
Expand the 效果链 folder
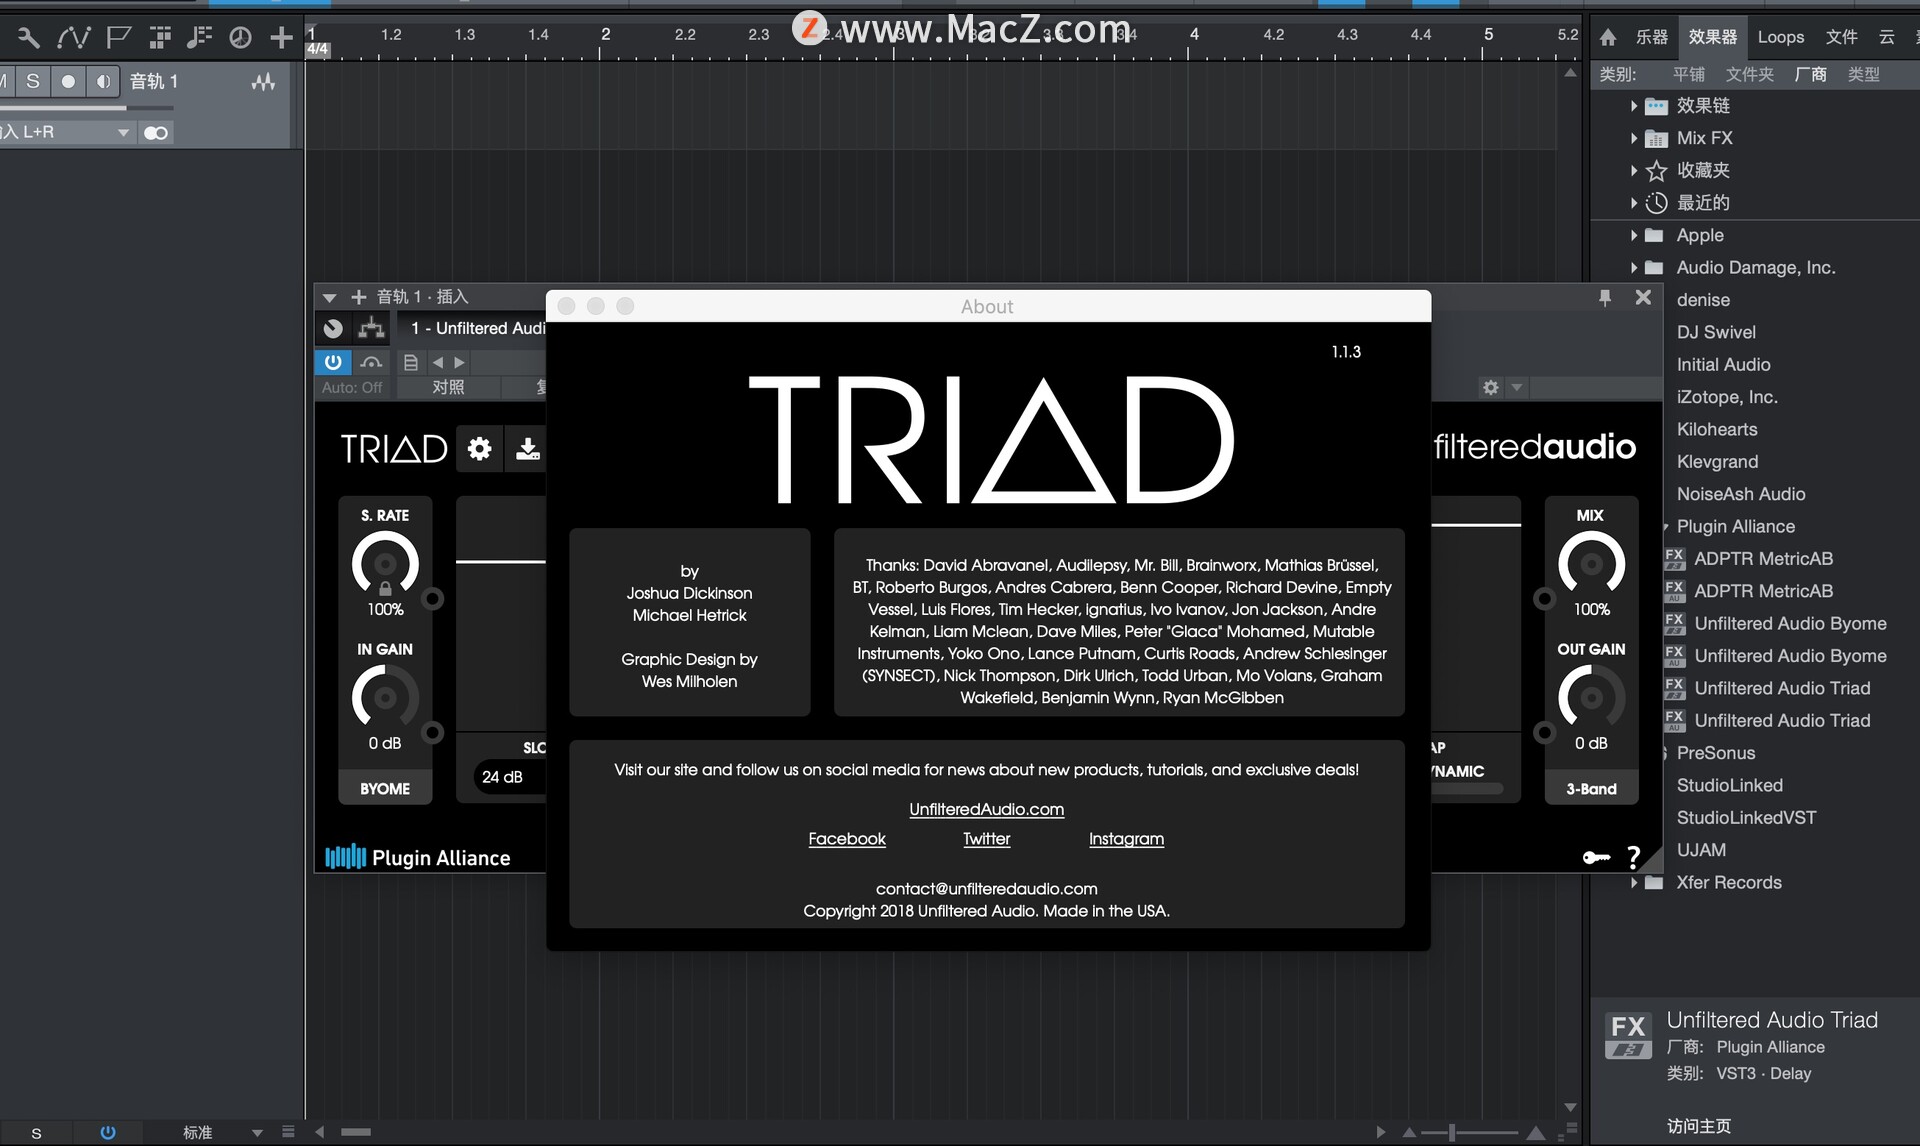(x=1634, y=106)
